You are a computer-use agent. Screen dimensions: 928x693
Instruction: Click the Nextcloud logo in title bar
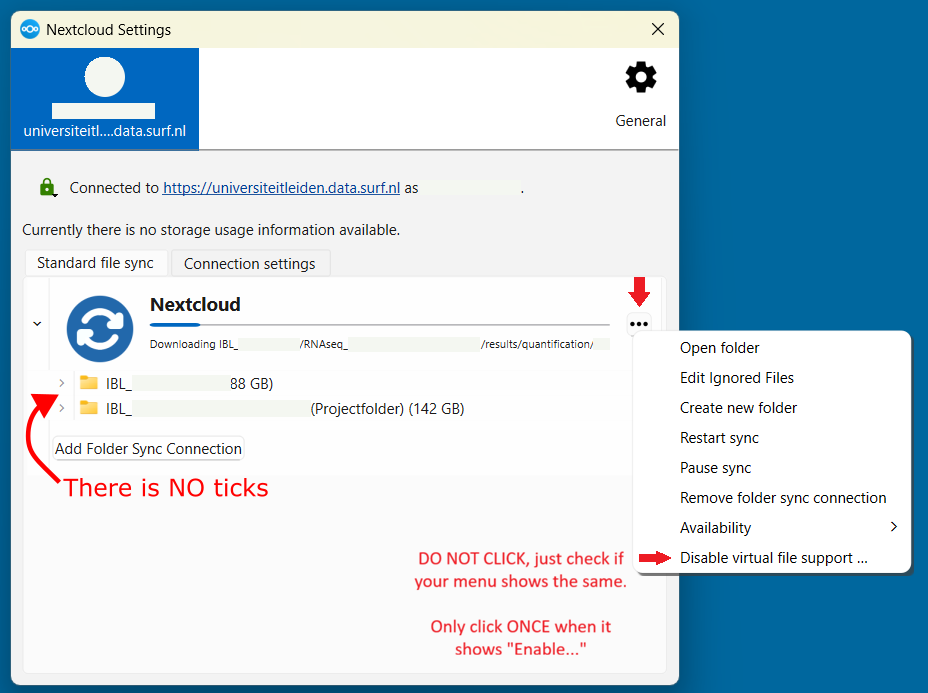30,29
